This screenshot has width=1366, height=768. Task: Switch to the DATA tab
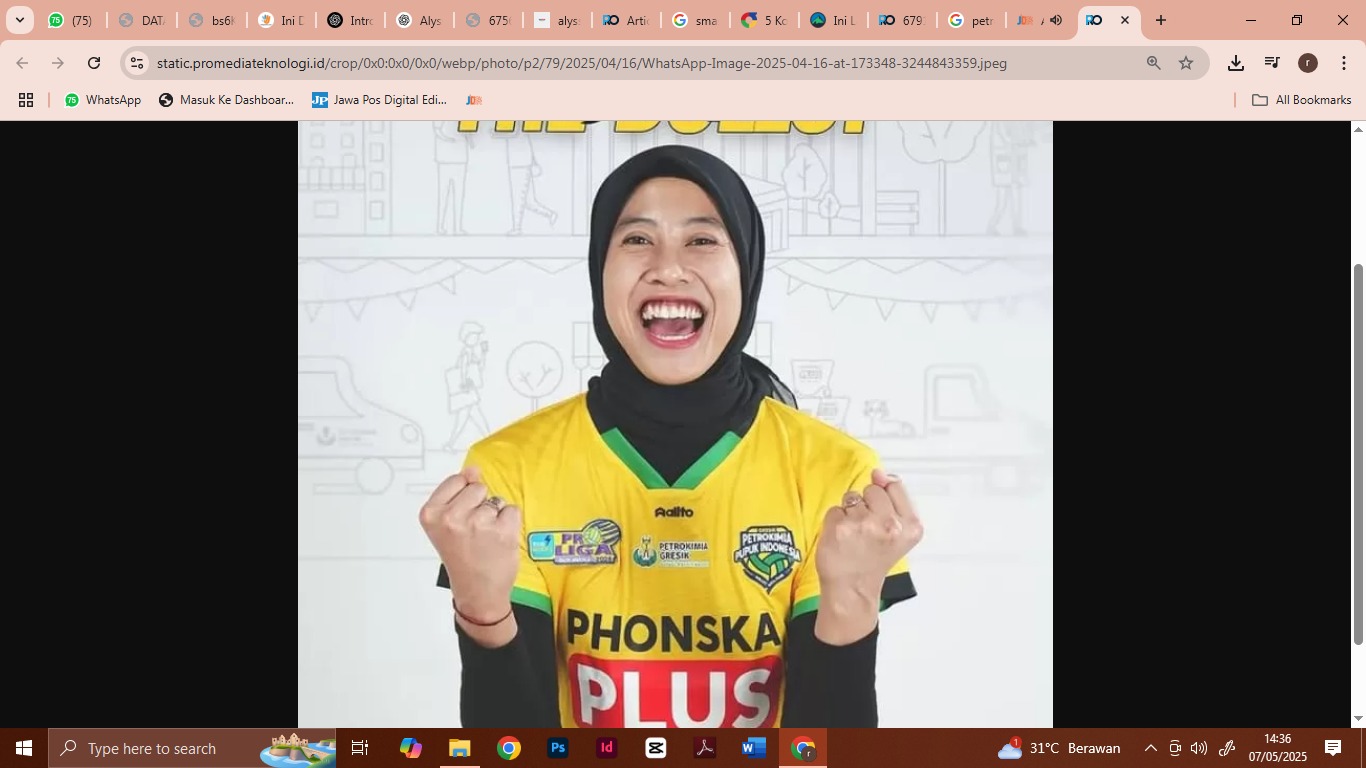point(141,20)
